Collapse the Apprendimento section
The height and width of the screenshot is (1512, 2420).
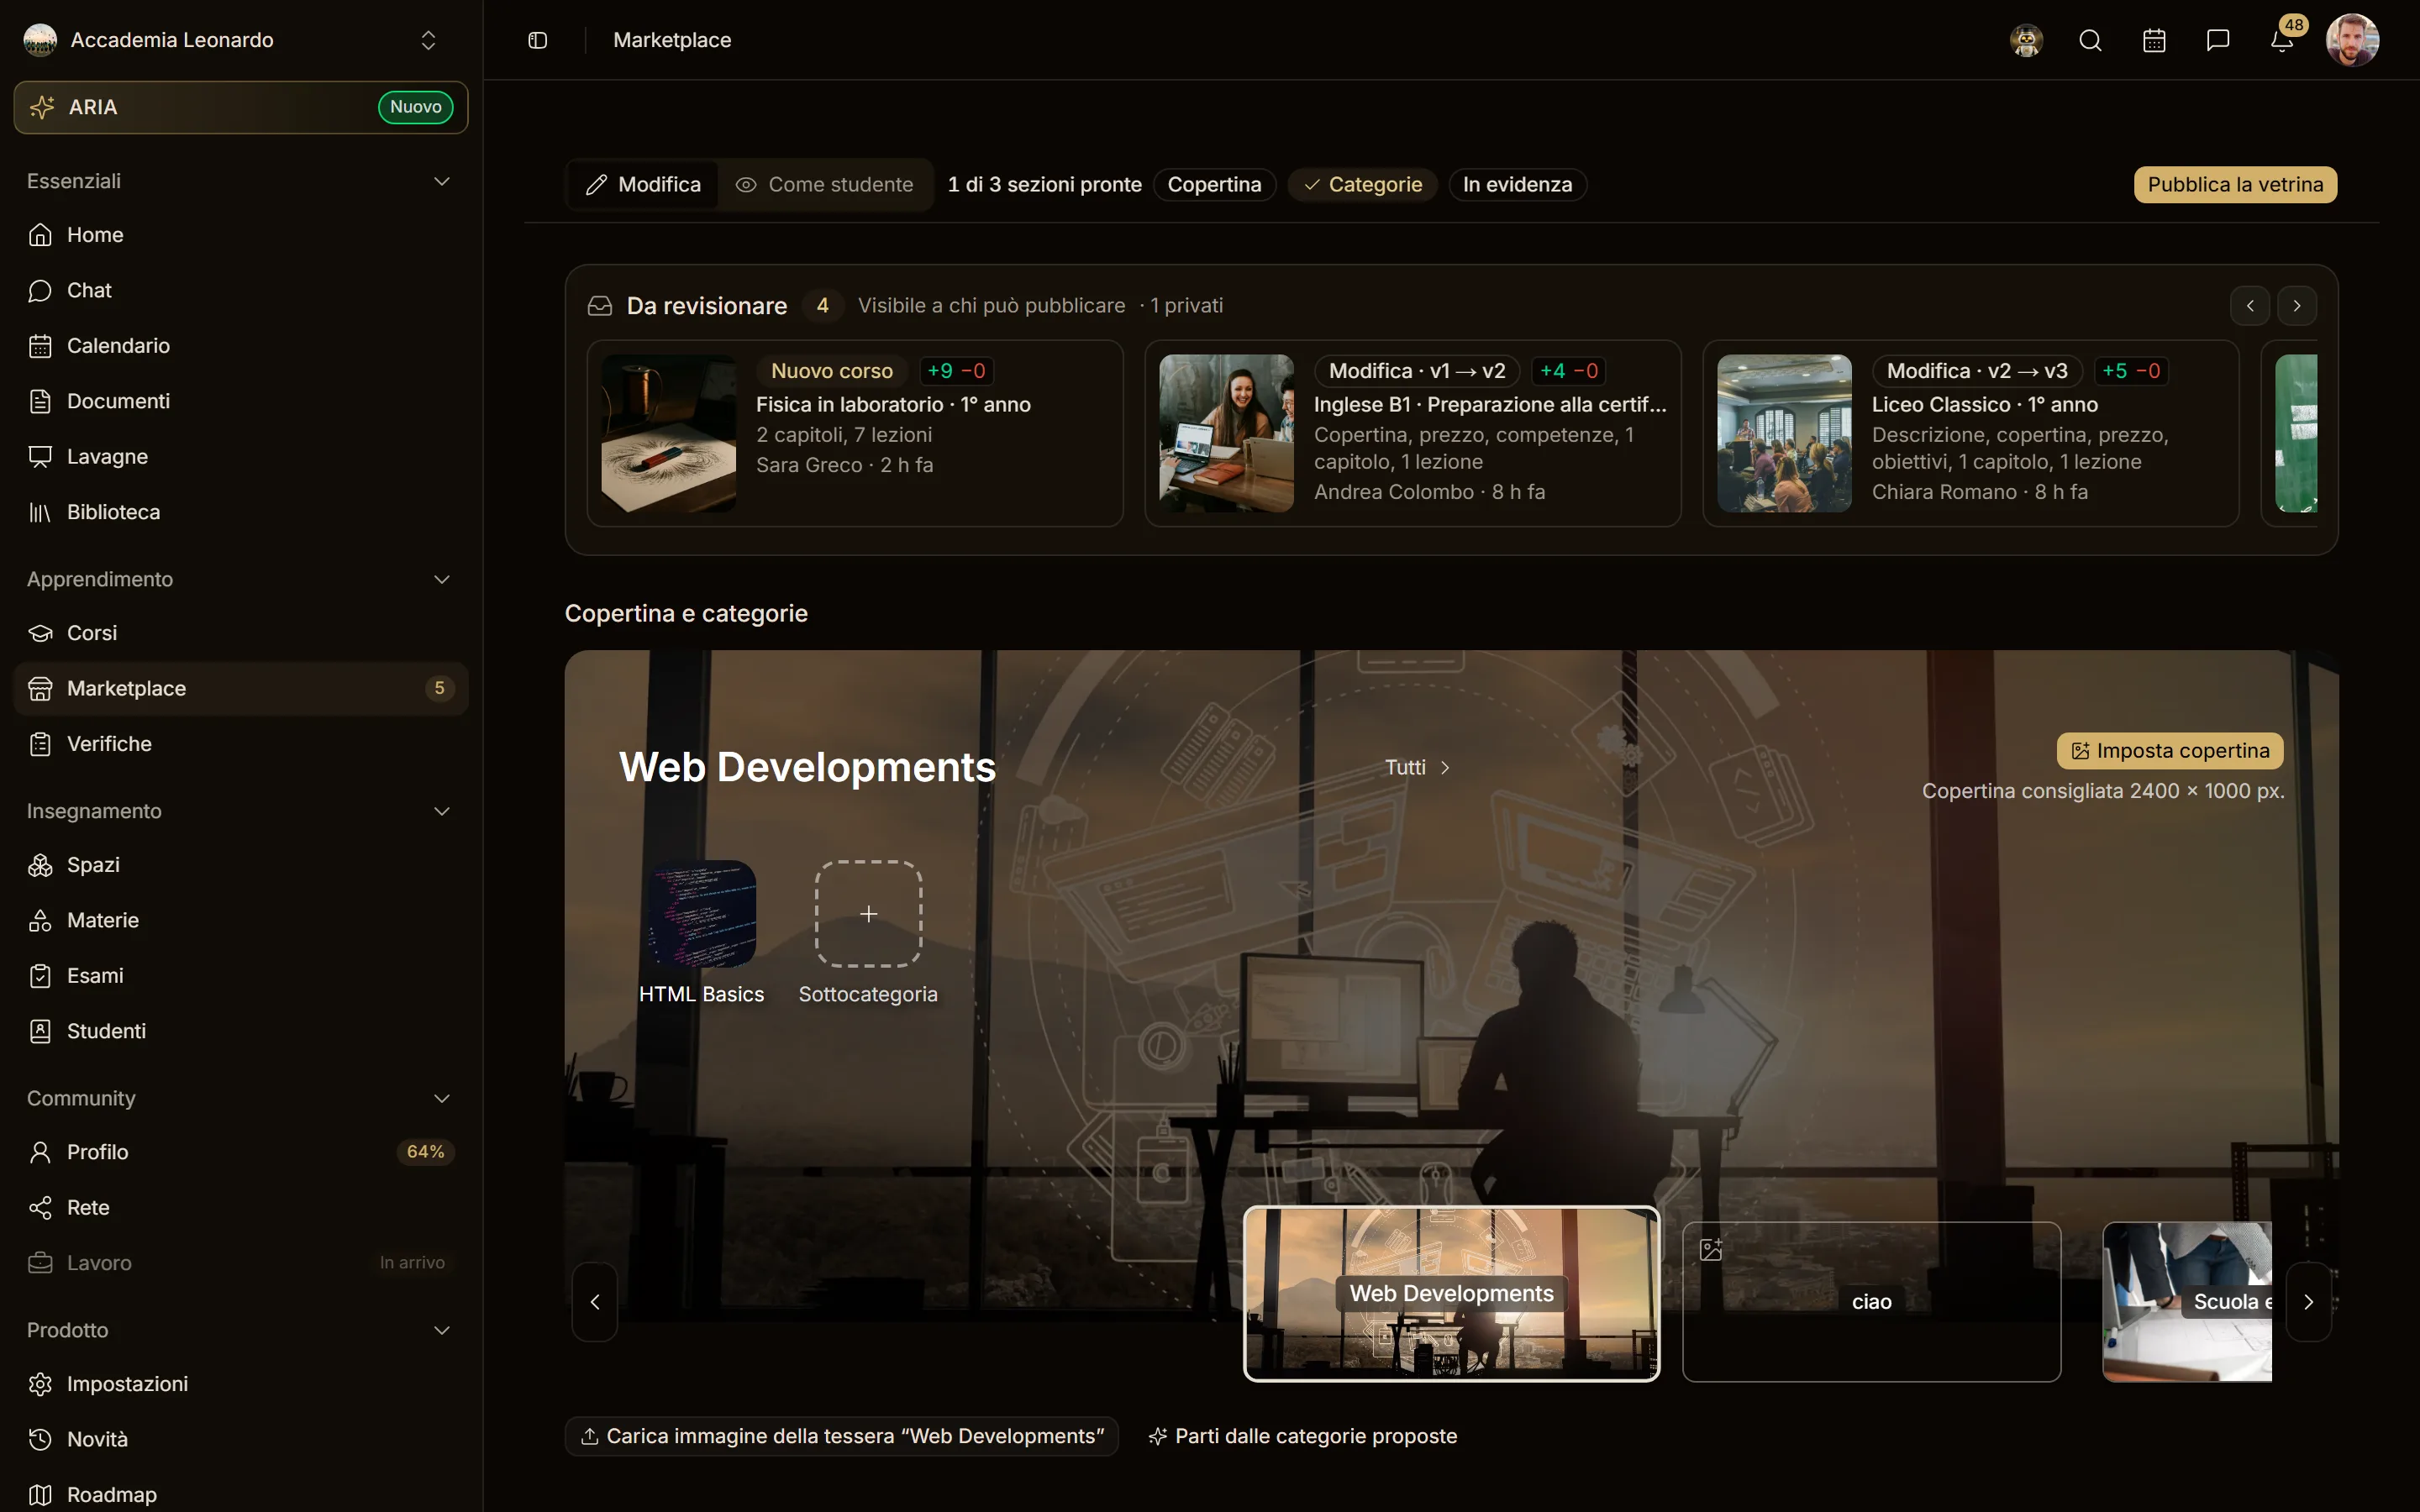[241, 579]
